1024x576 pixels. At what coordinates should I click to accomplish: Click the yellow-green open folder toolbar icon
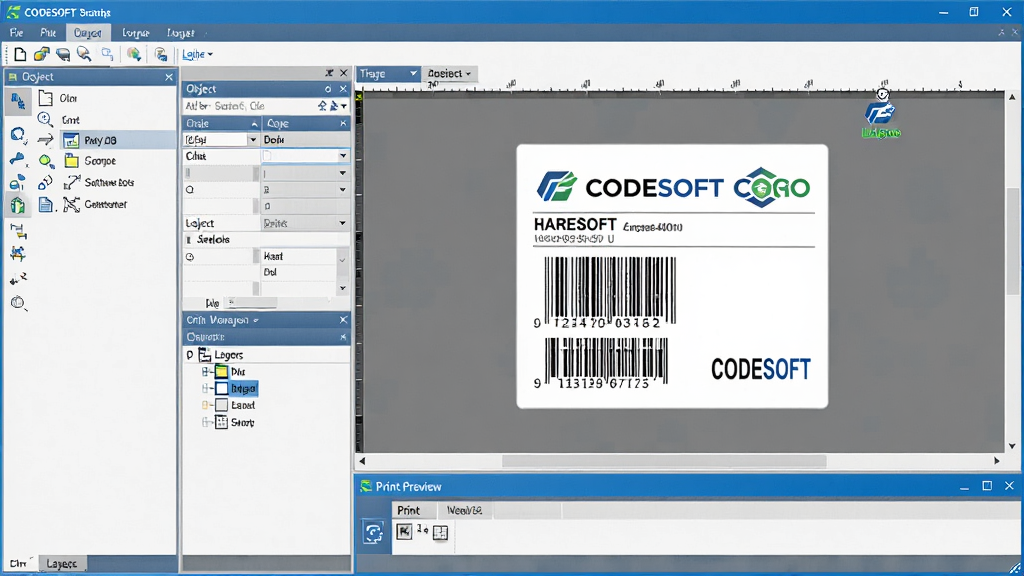(x=42, y=54)
